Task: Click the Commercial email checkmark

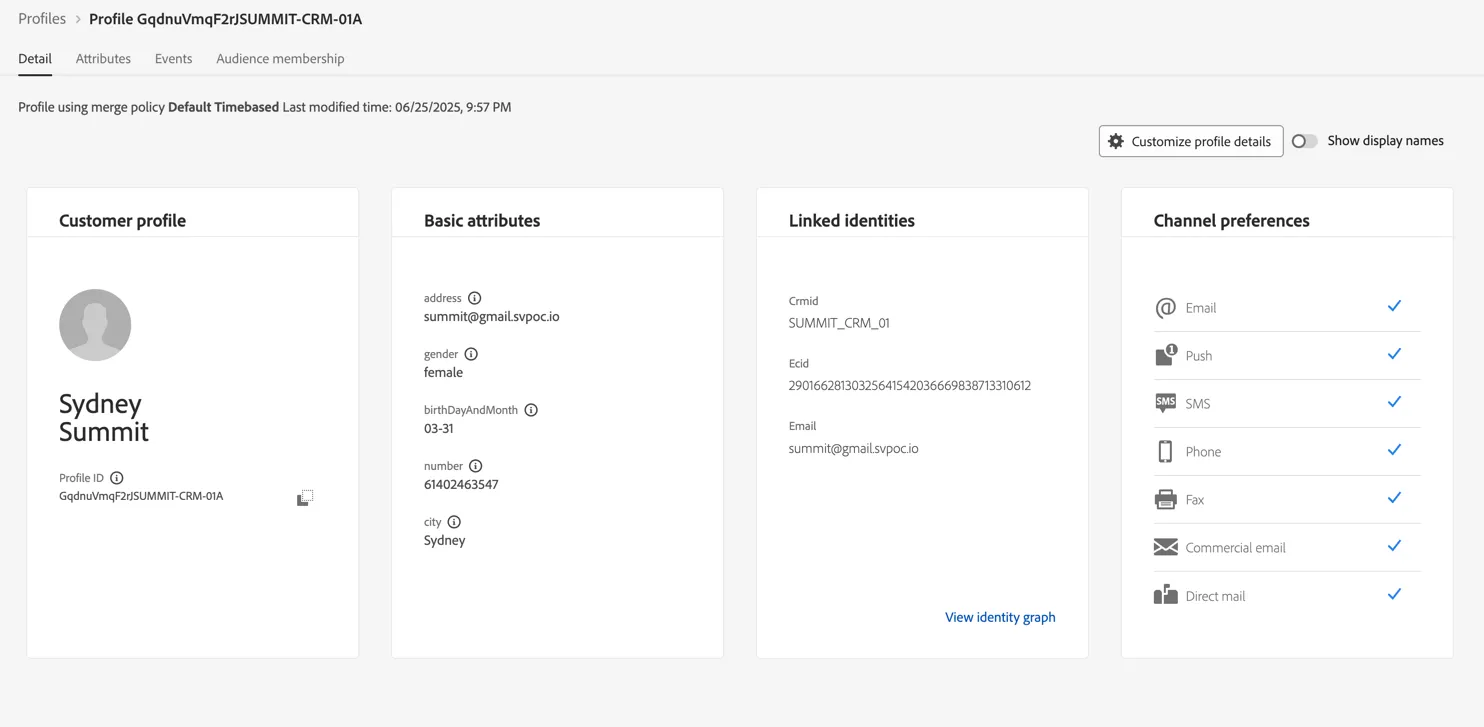Action: [1394, 546]
